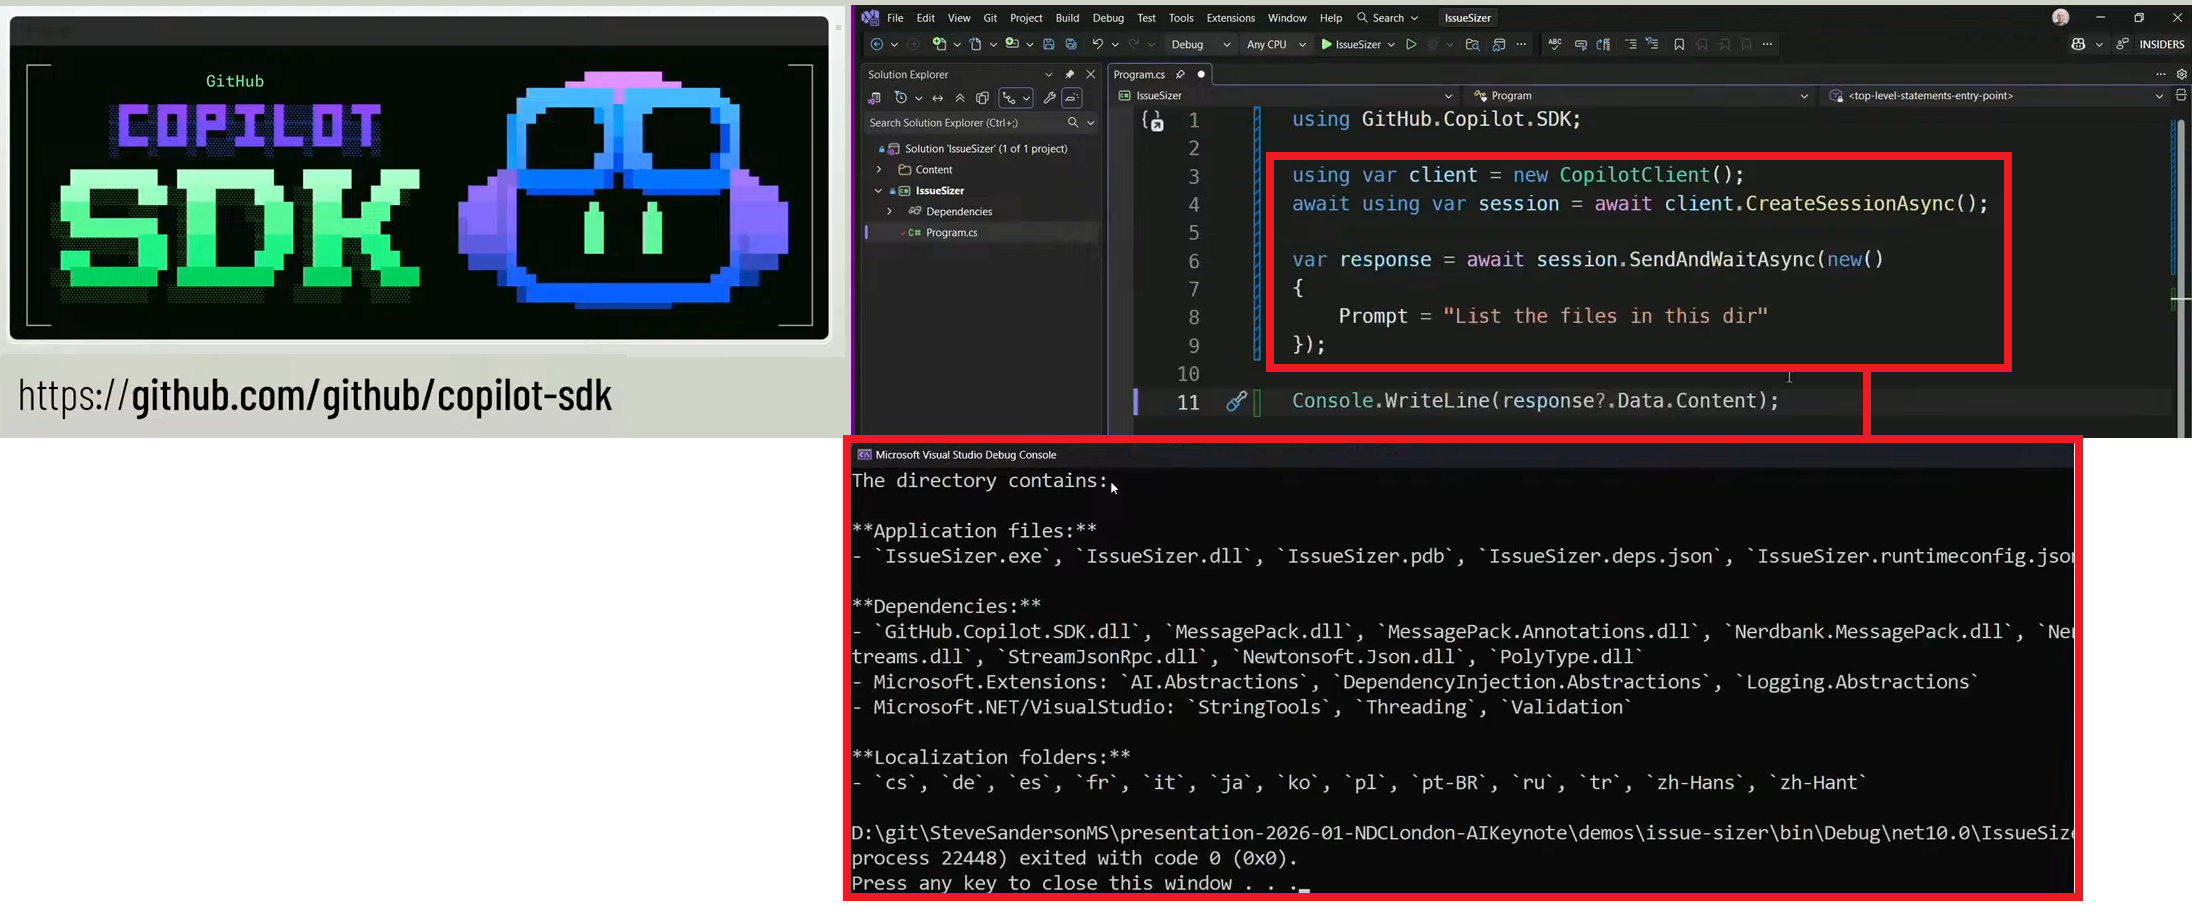The width and height of the screenshot is (2192, 912).
Task: Open the IssueSizer startup project dropdown arrow
Action: coord(1391,44)
